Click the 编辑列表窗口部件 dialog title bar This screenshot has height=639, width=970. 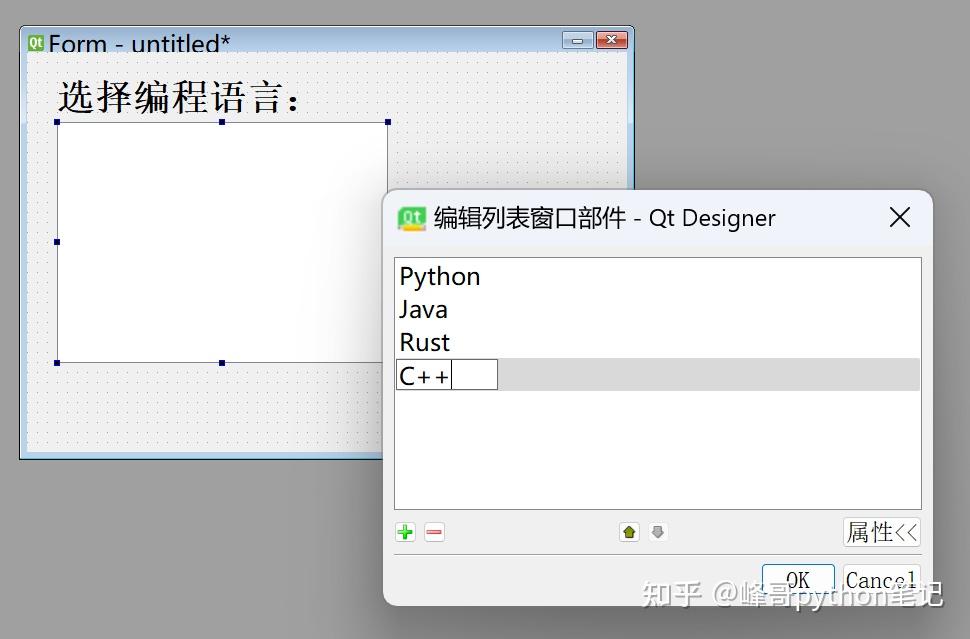point(600,218)
